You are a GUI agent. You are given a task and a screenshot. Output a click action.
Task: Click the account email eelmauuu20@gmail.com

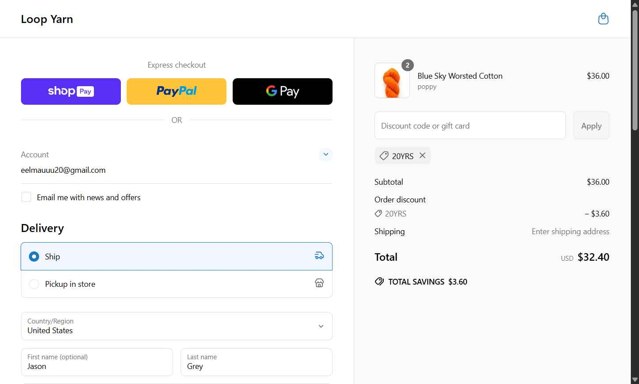pyautogui.click(x=63, y=170)
